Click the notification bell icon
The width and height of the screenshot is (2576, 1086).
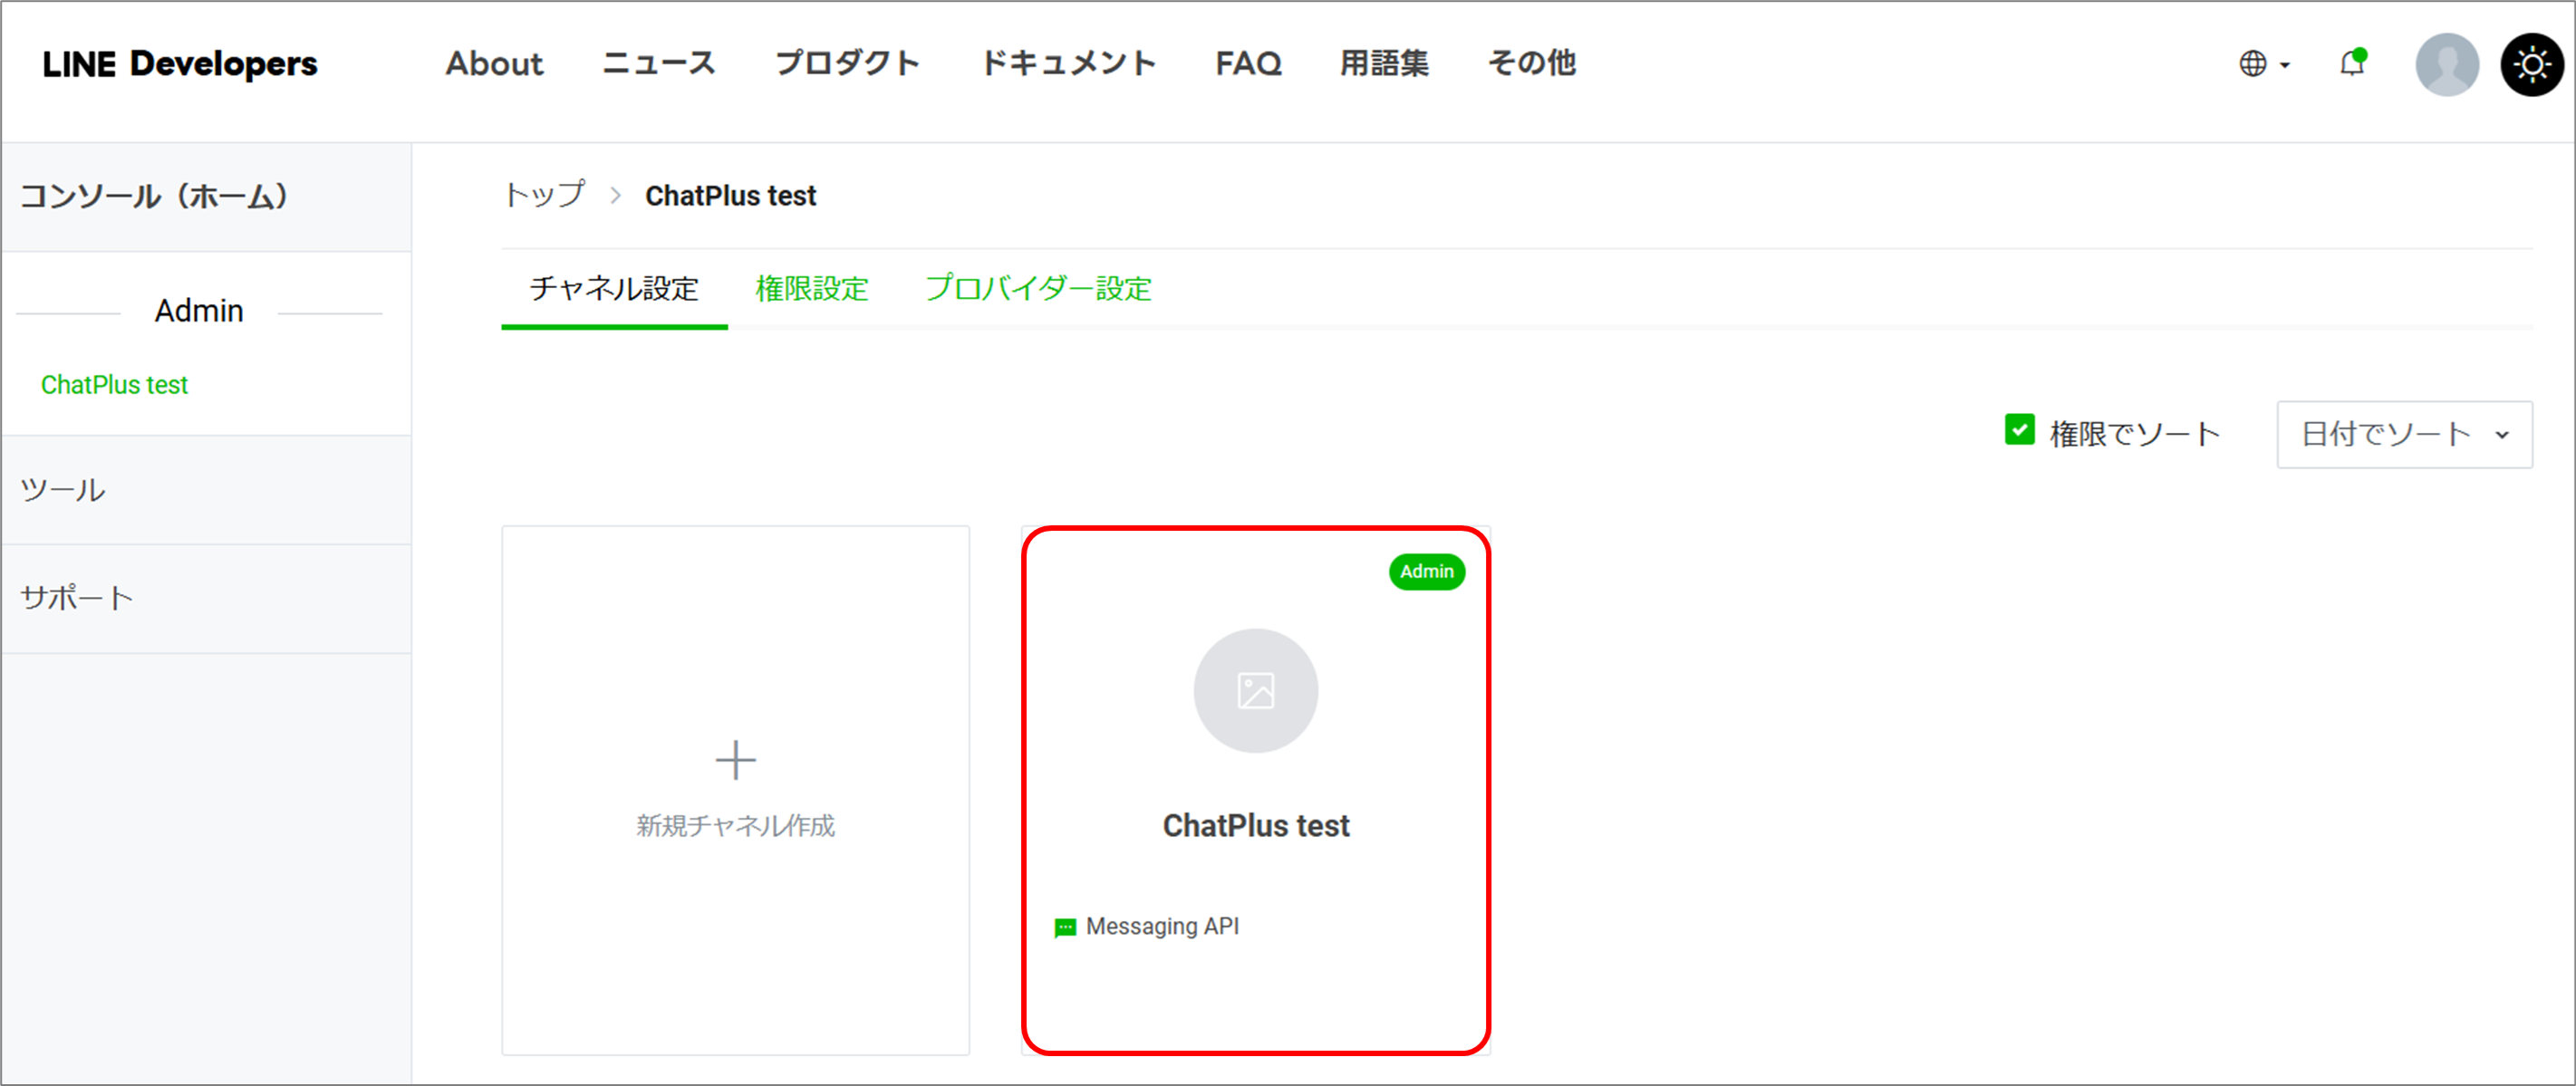2351,64
